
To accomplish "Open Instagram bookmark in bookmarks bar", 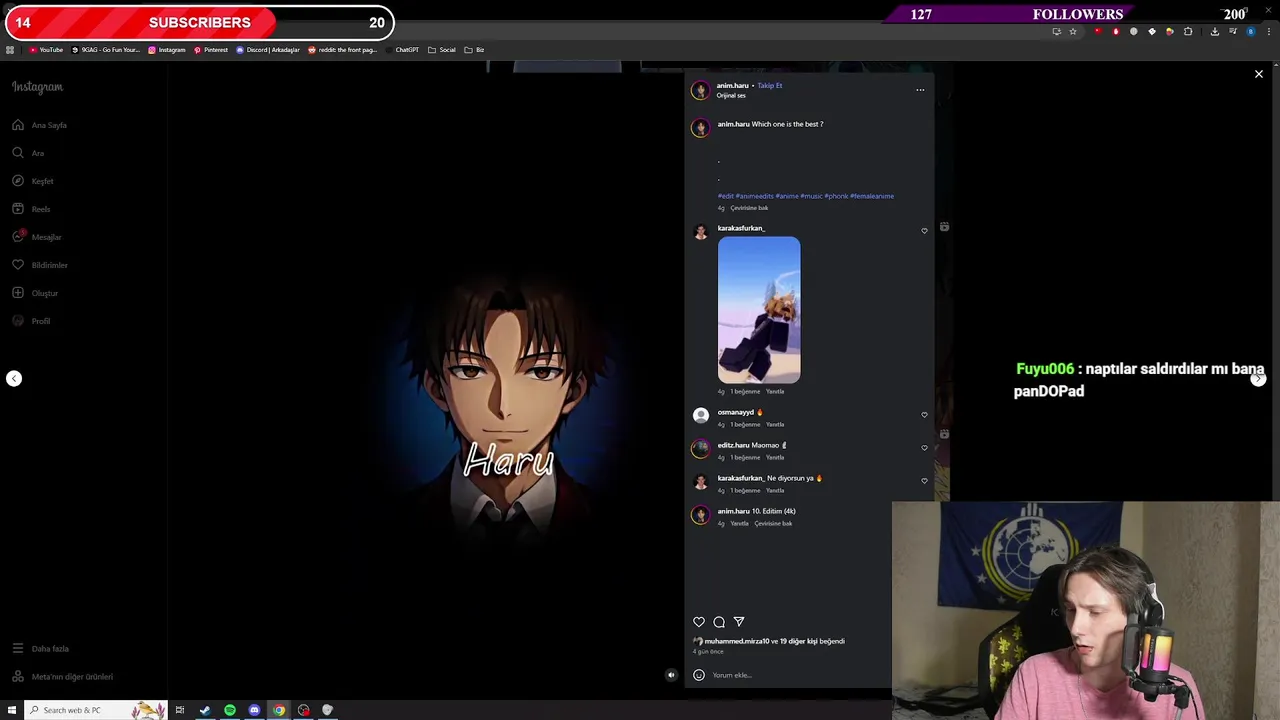I will (166, 50).
